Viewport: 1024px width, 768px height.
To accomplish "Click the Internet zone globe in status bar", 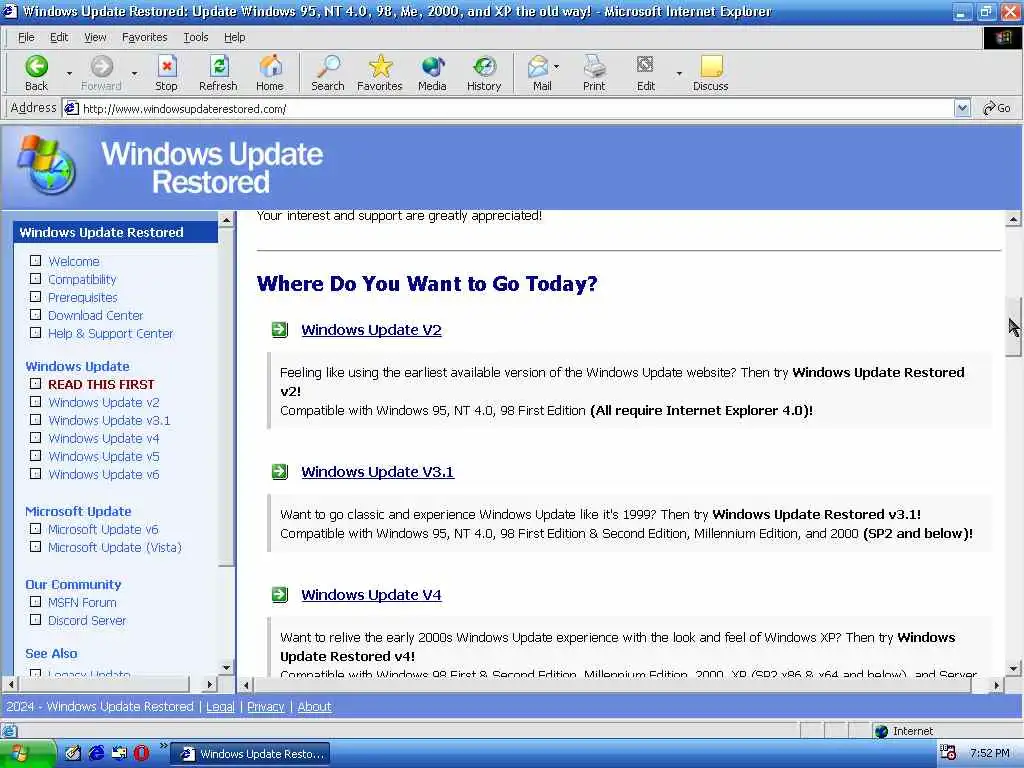I will click(x=882, y=731).
